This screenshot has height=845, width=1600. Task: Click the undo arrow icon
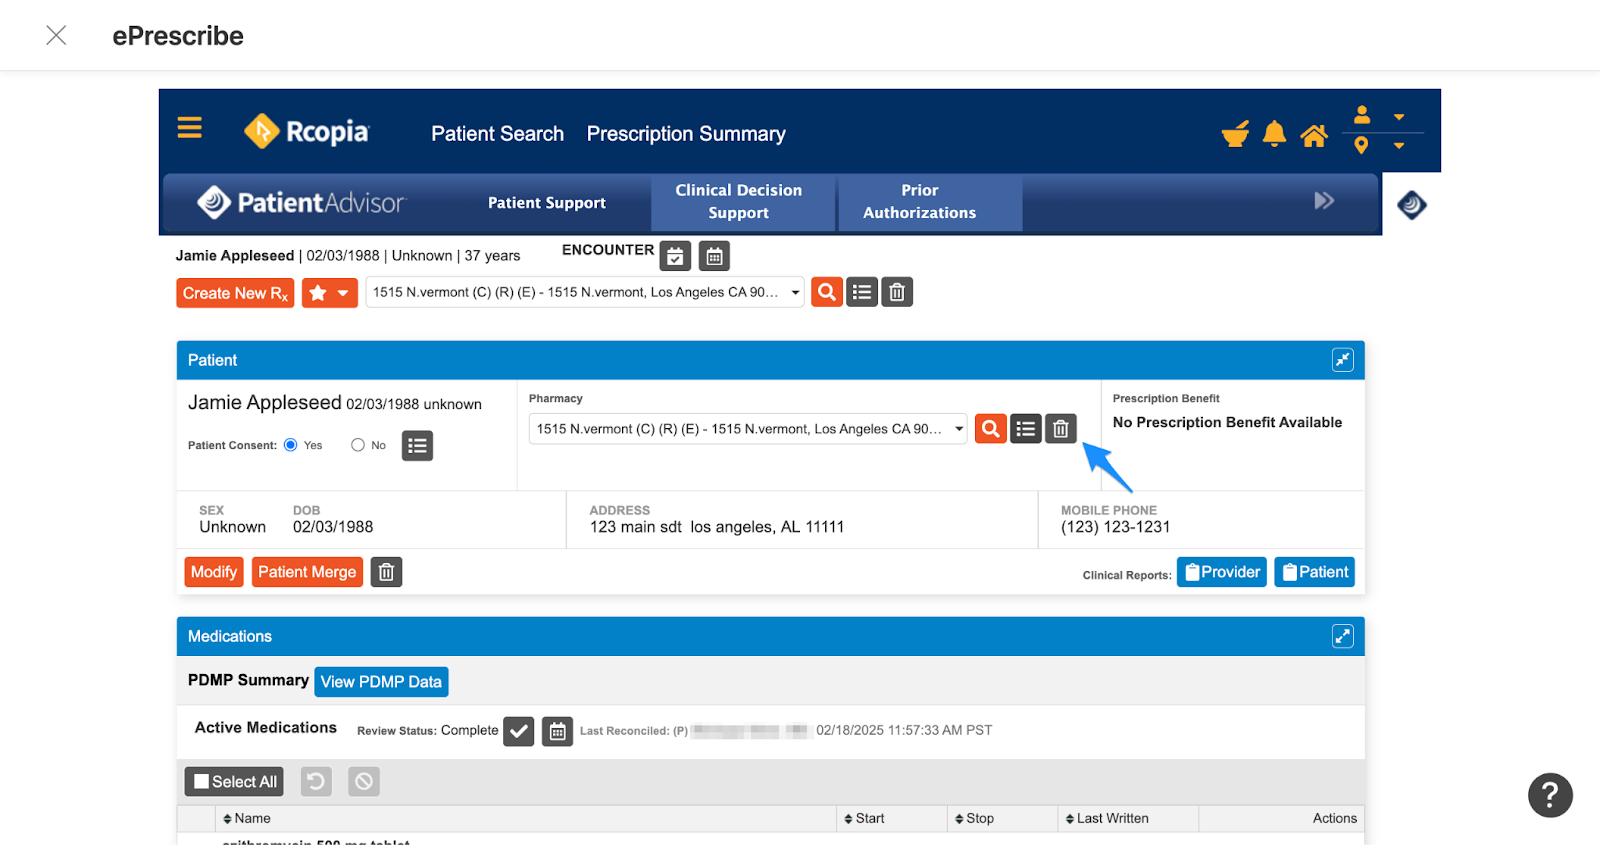click(x=316, y=781)
